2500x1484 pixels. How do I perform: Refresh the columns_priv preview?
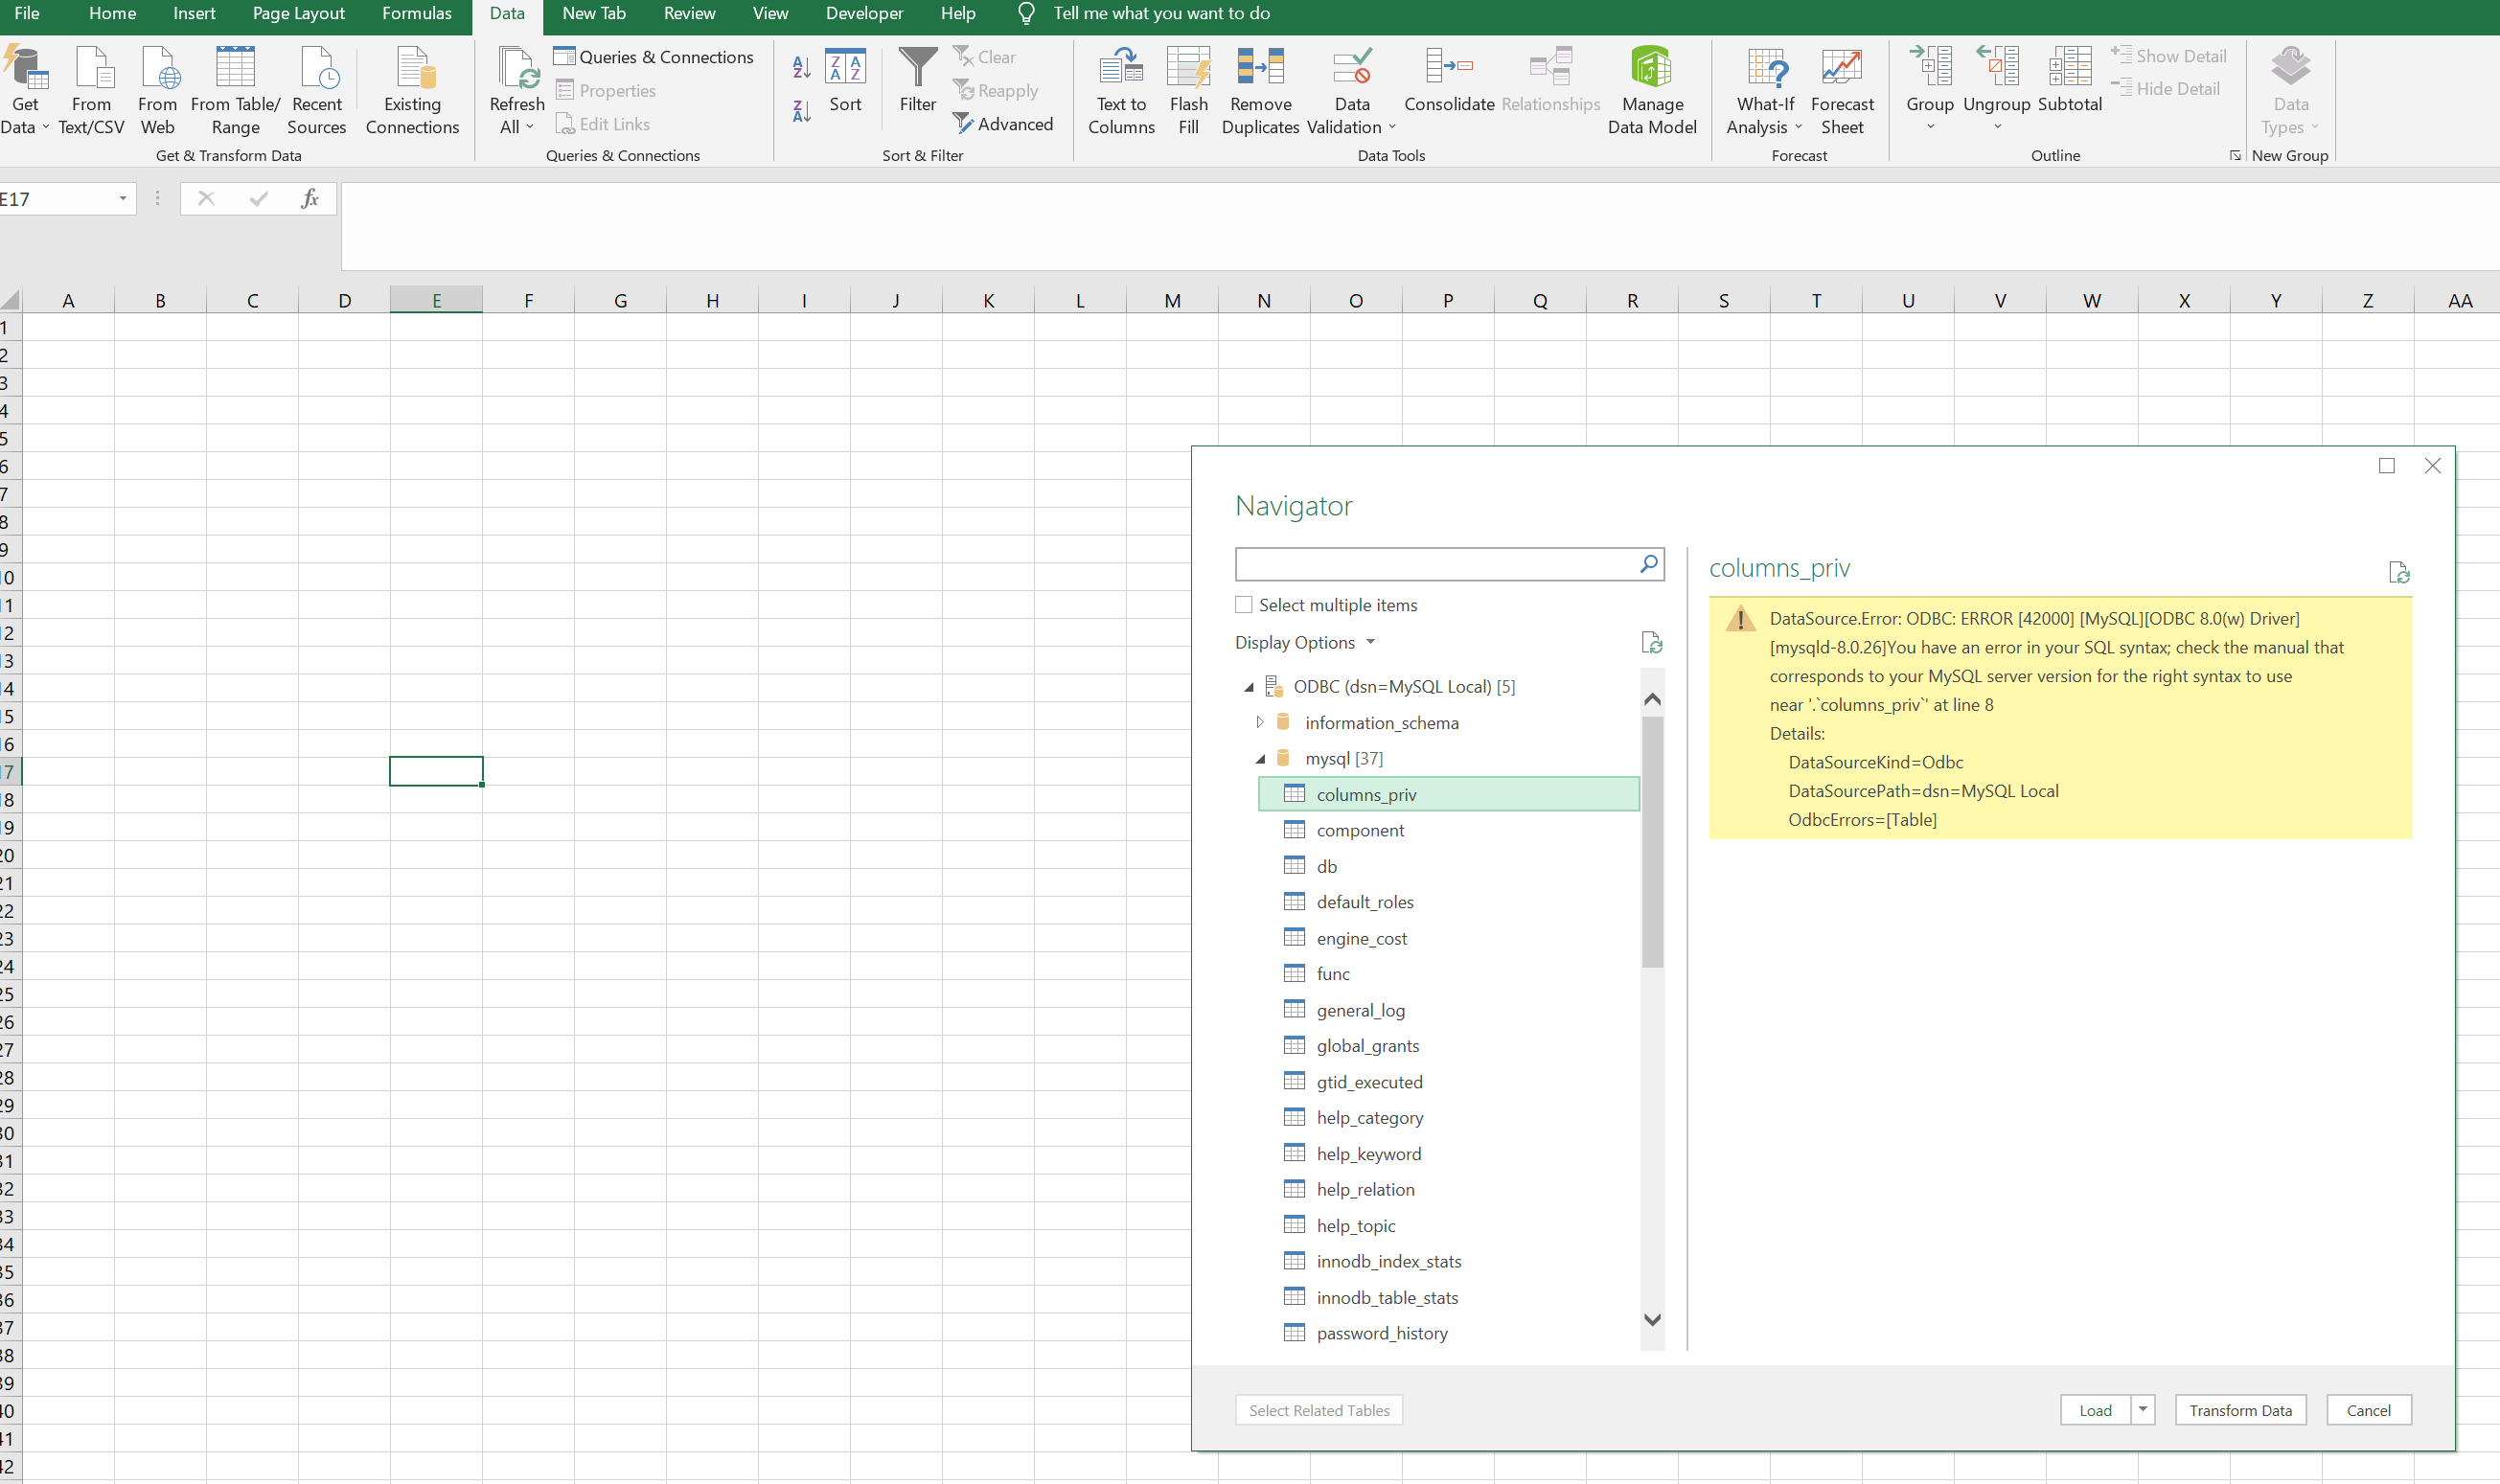2399,572
